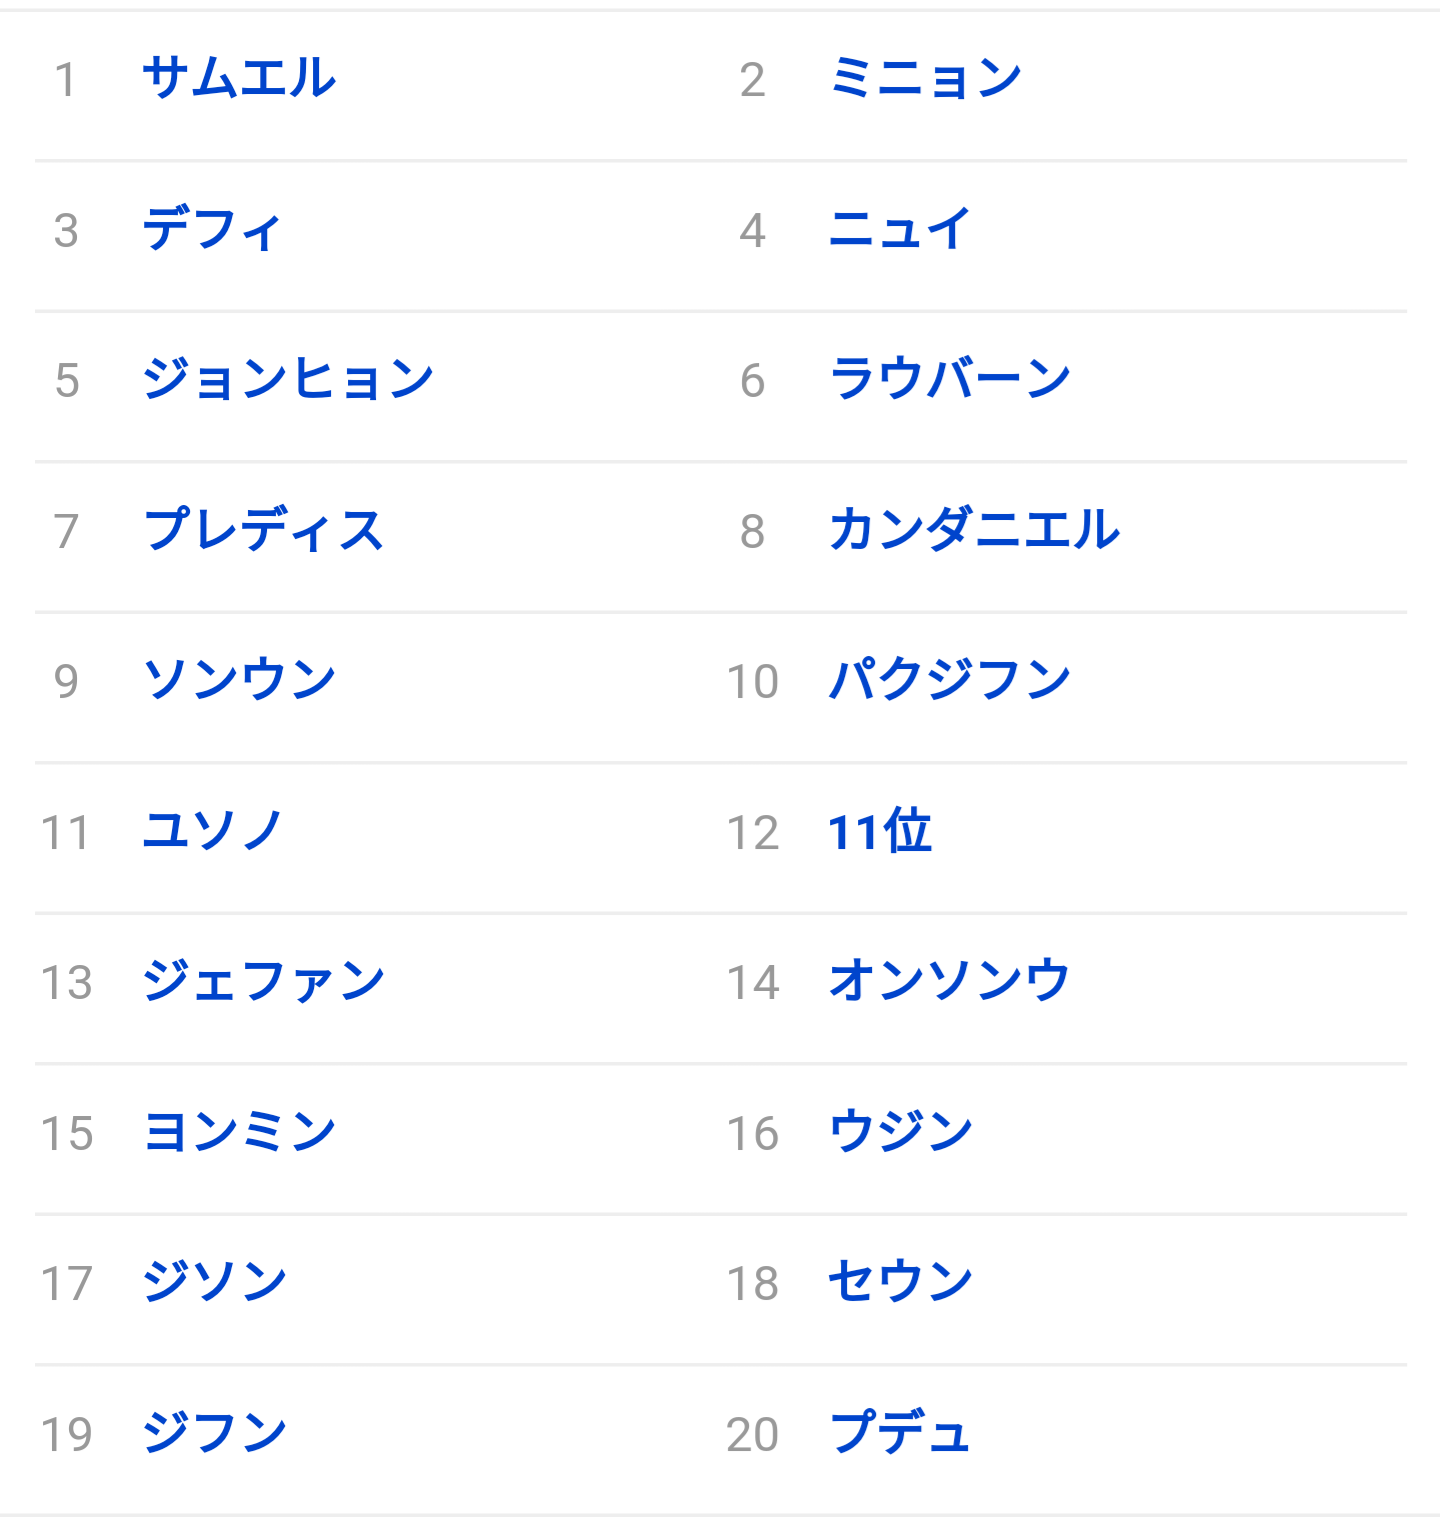Open the ジソン link ranked 17
Image resolution: width=1440 pixels, height=1527 pixels.
(215, 1283)
